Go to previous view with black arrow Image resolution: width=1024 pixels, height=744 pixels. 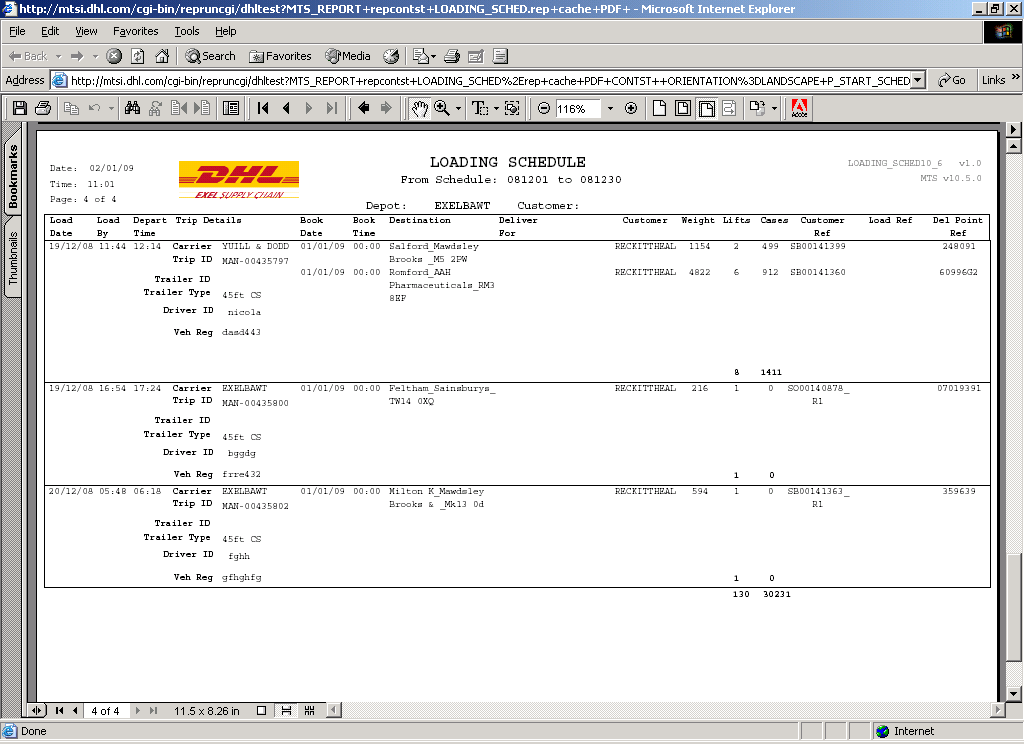[364, 108]
